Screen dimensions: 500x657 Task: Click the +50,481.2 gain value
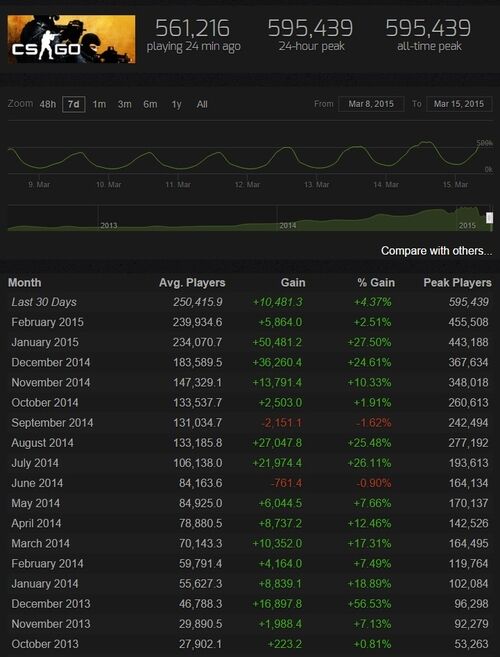277,342
